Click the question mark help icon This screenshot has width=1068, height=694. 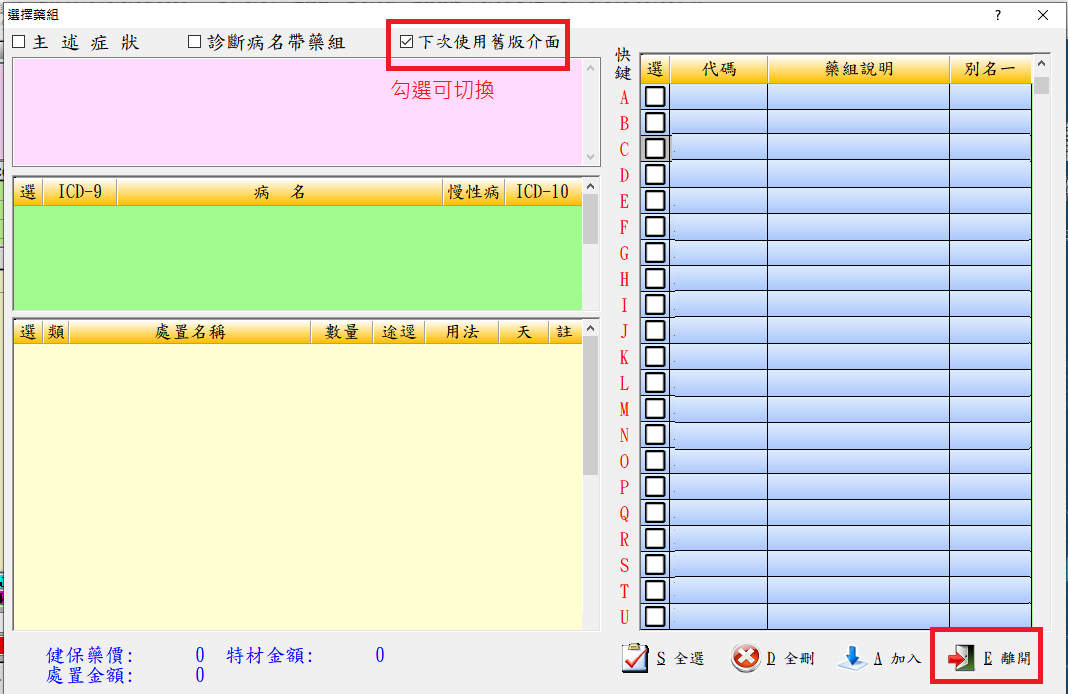pos(997,15)
